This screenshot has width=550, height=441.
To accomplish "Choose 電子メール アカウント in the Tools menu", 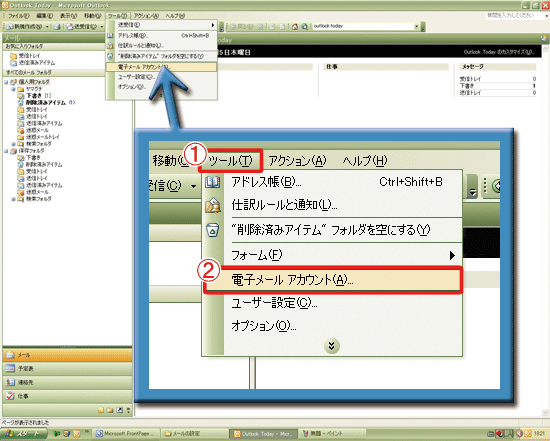I will (x=161, y=67).
